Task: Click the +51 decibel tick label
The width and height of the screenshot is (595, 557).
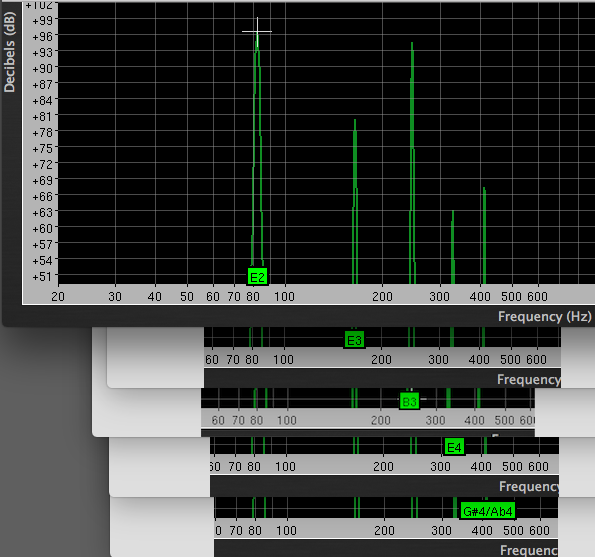Action: 42,277
